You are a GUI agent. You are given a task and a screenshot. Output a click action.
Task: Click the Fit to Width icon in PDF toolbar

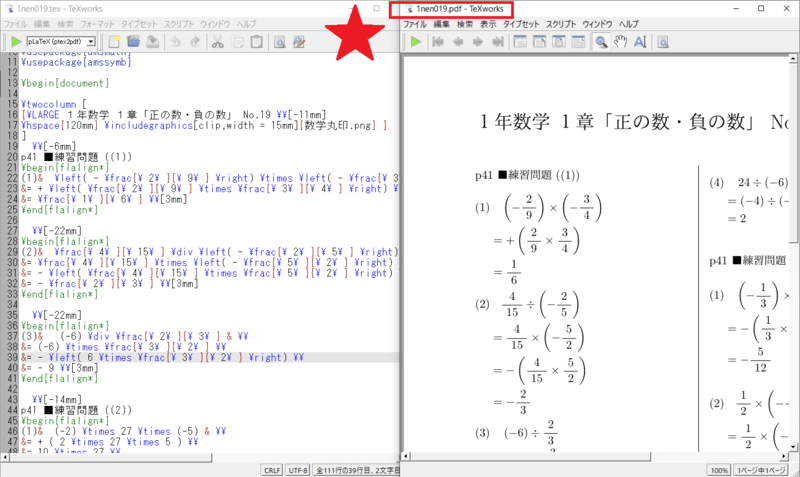[539, 42]
